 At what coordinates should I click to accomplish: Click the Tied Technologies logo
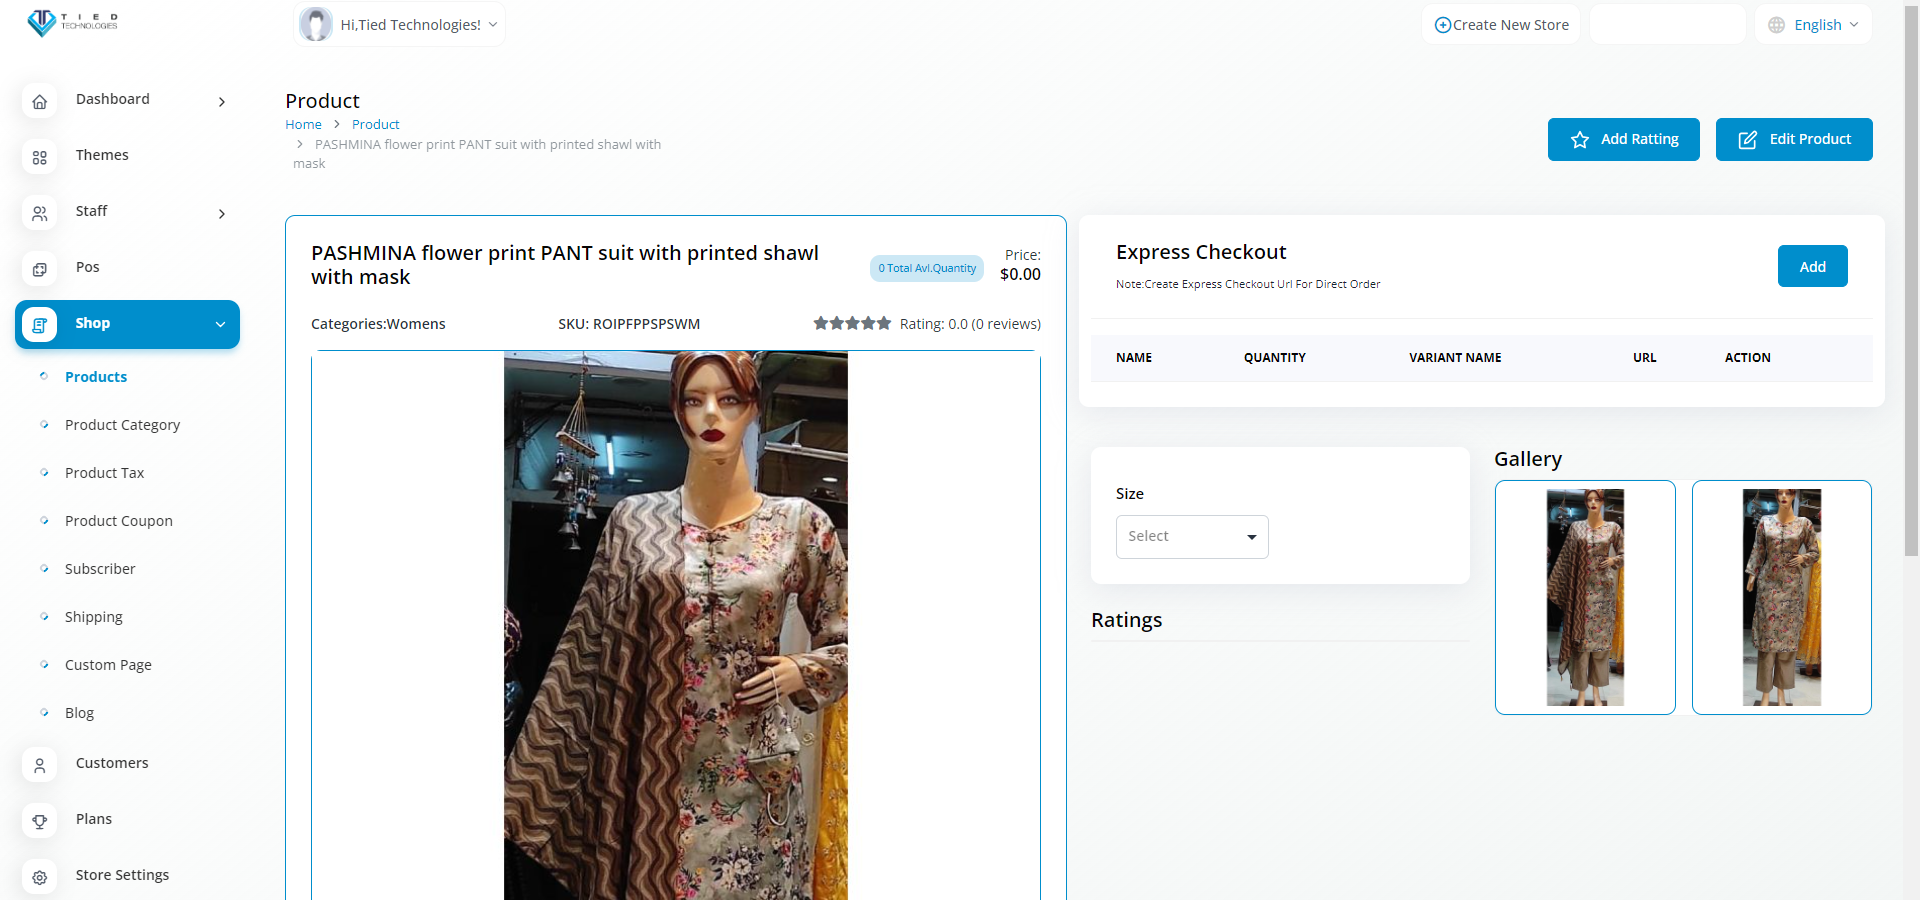click(72, 22)
